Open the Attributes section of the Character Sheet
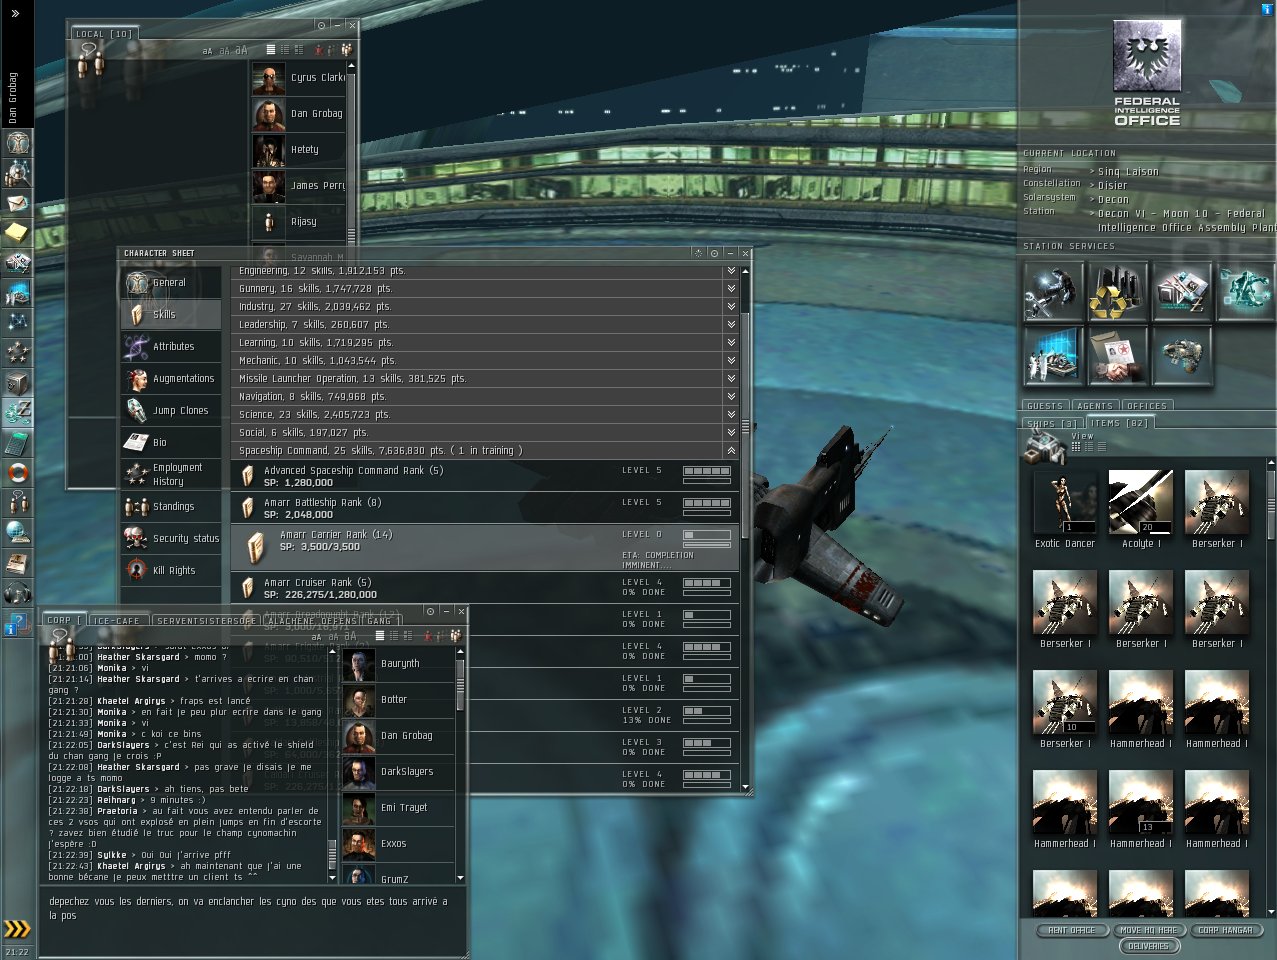Screen dimensions: 1277x960 [172, 347]
